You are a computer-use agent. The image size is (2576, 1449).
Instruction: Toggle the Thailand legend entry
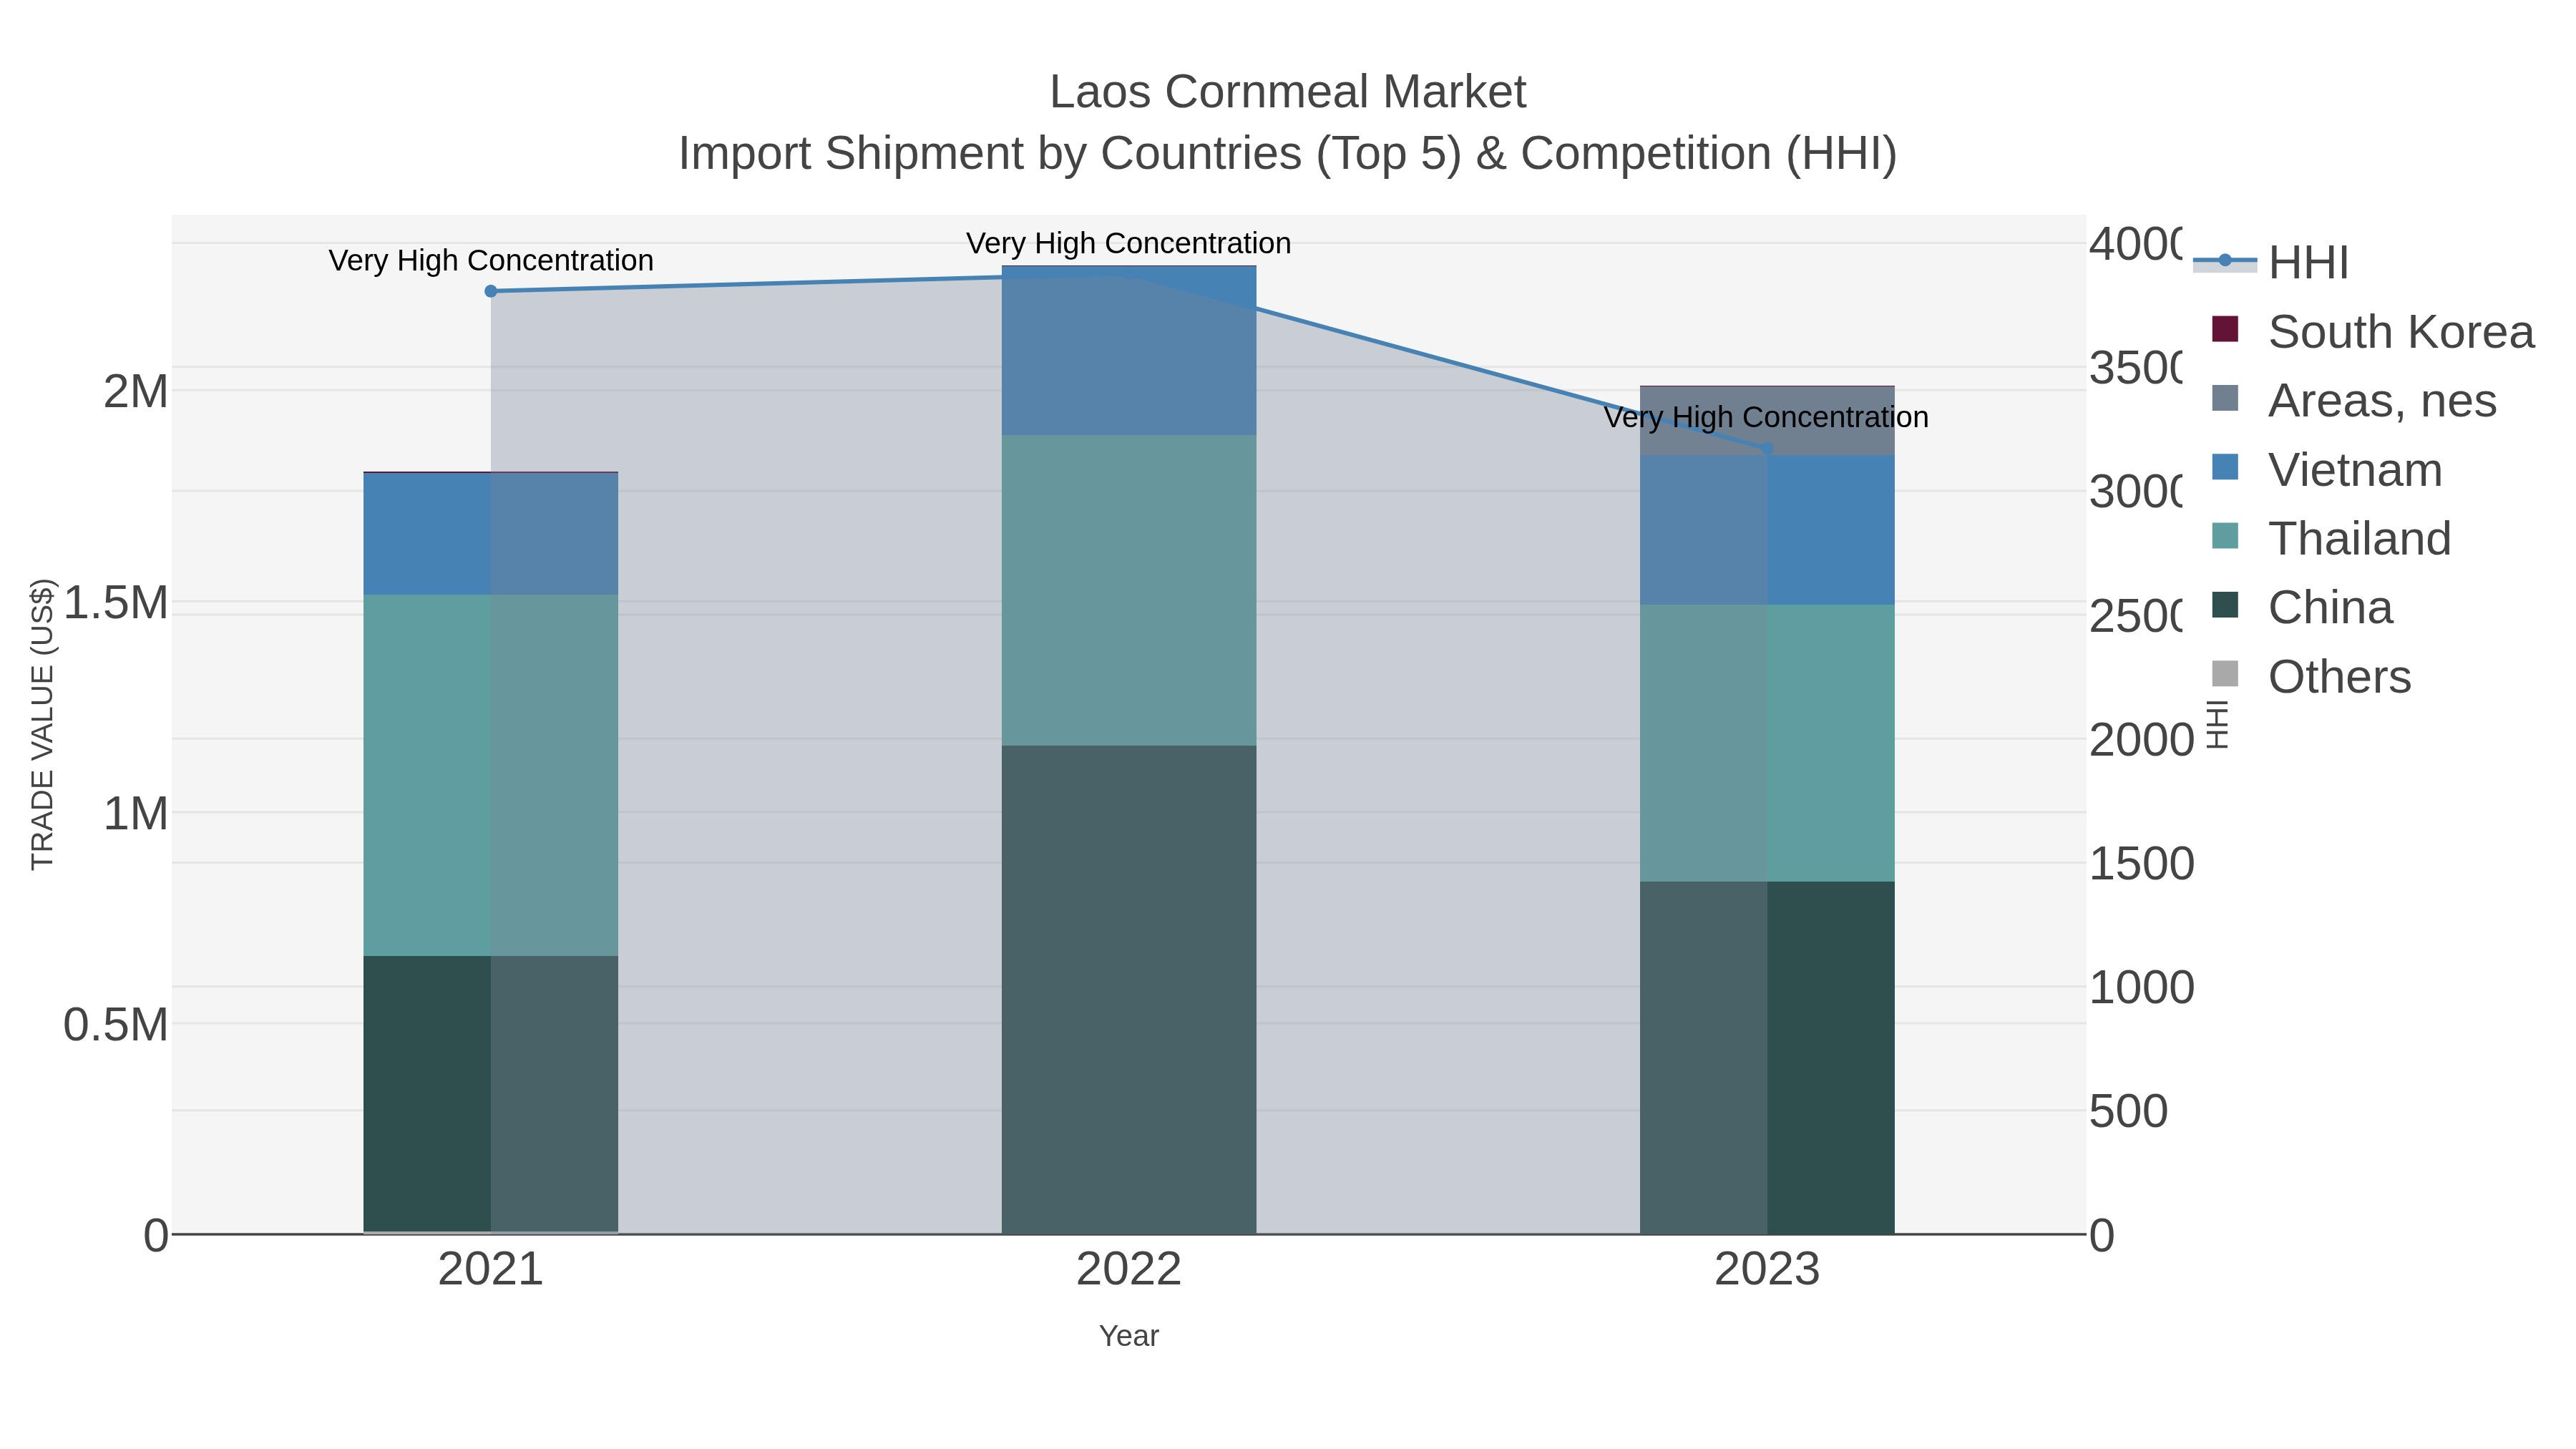pos(2332,539)
